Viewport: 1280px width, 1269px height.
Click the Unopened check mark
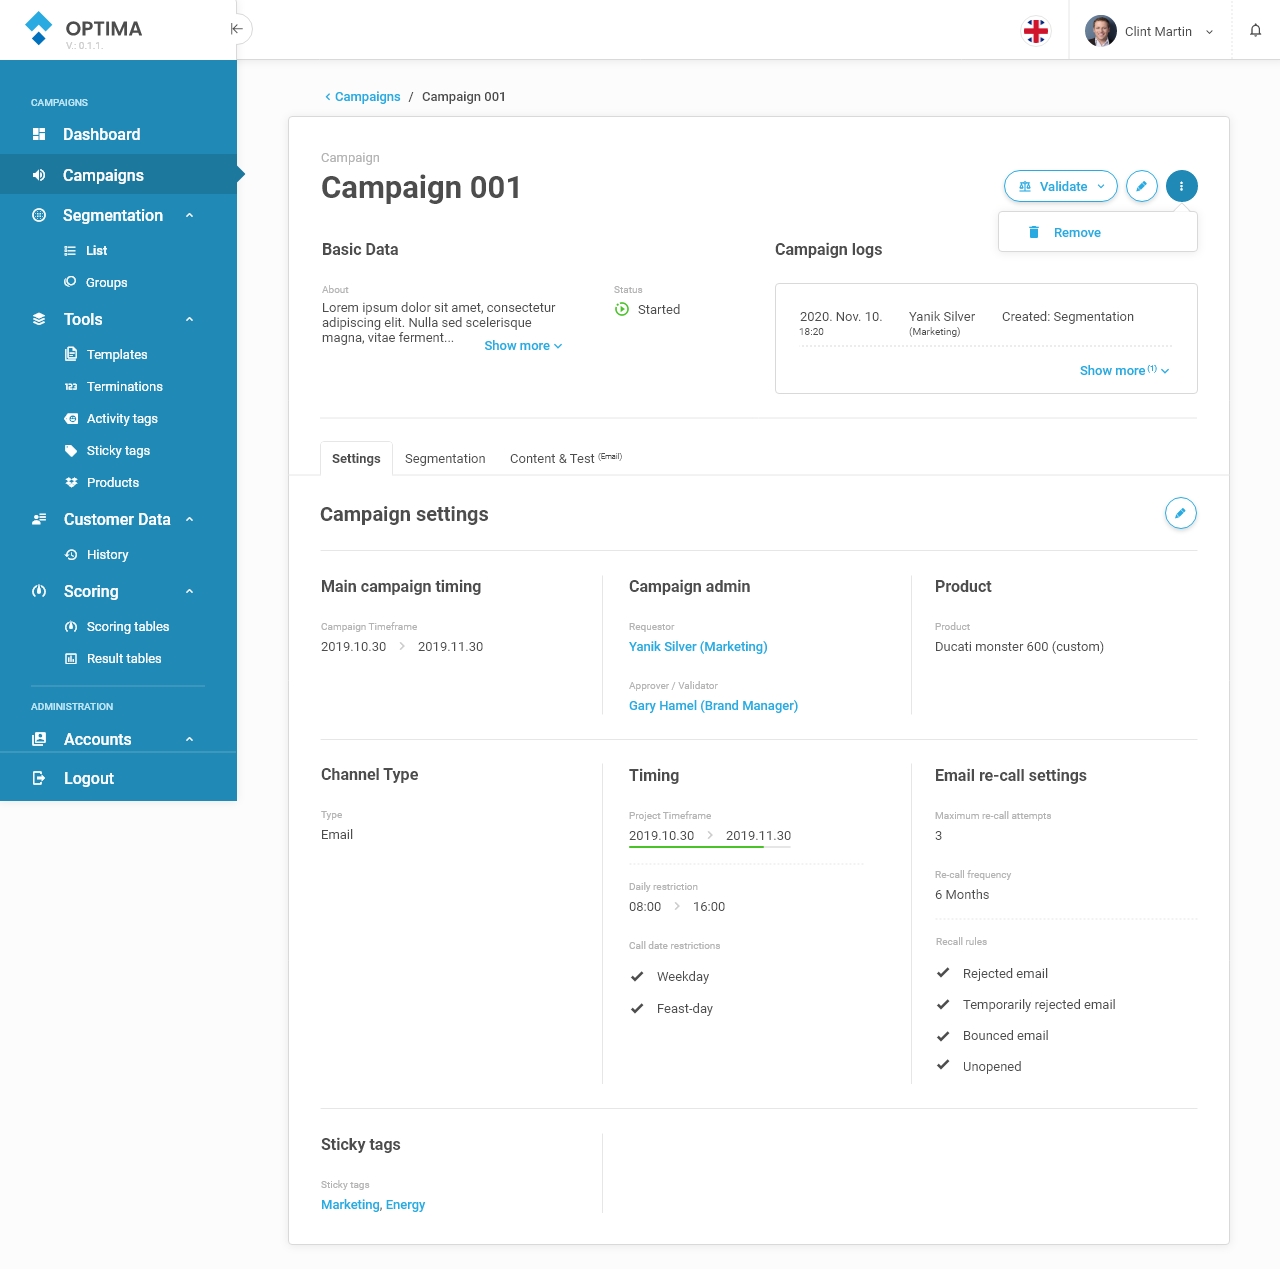(942, 1065)
